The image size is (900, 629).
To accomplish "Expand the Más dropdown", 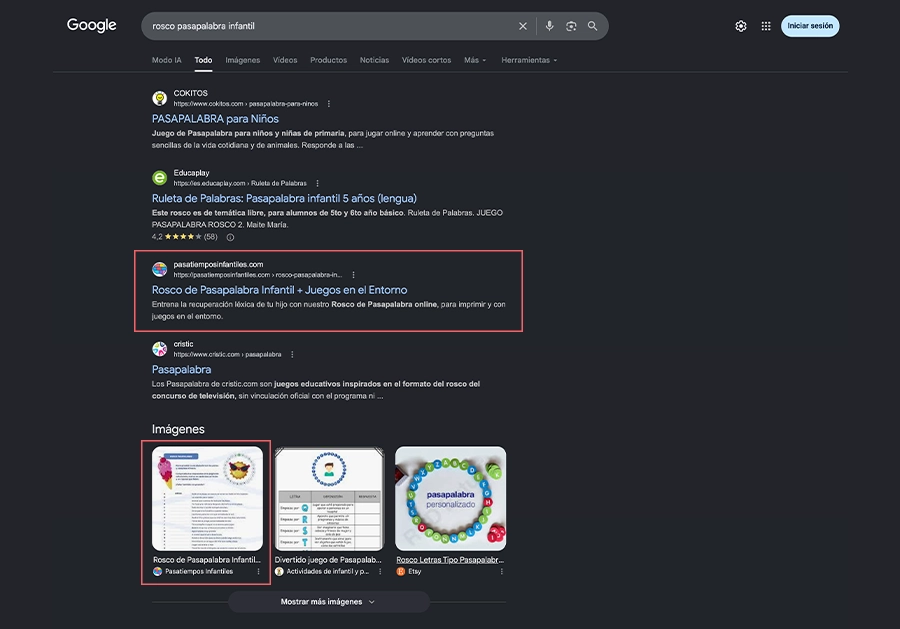I will click(475, 60).
